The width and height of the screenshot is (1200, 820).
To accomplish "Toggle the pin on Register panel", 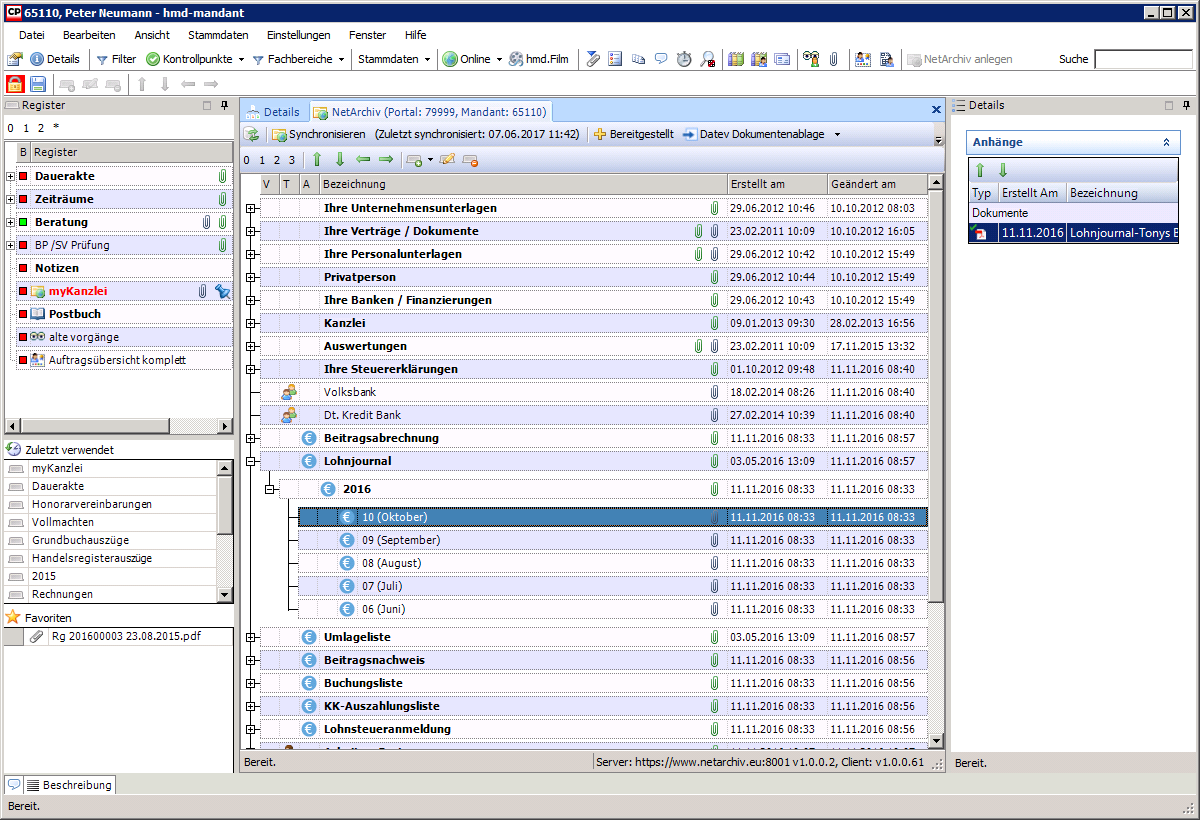I will (x=226, y=105).
